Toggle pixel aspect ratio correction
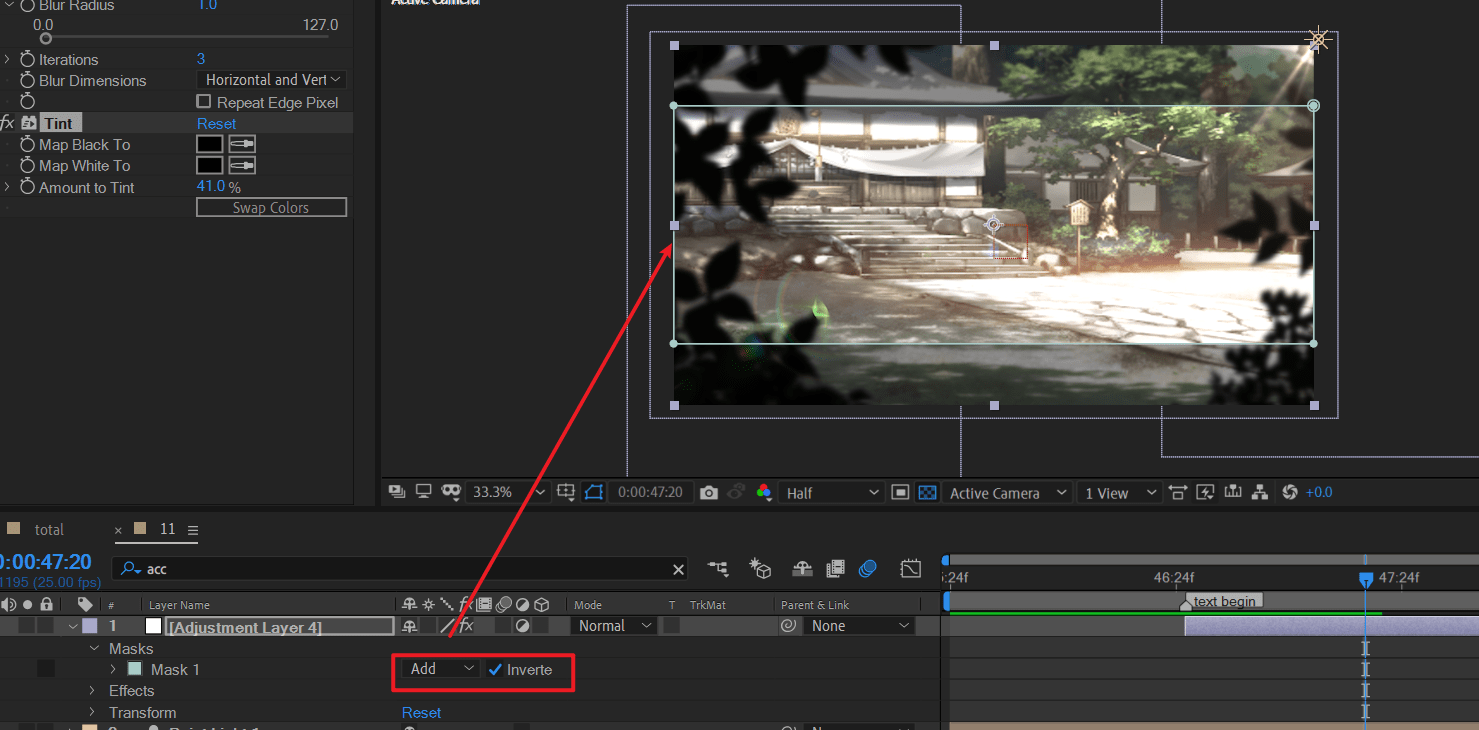Screen dimensions: 1479x730 (x=1177, y=492)
